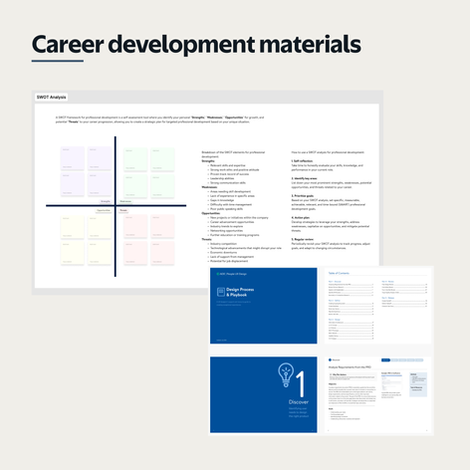470x470 pixels.
Task: Open the blue 'Discover' section page
Action: click(x=263, y=395)
